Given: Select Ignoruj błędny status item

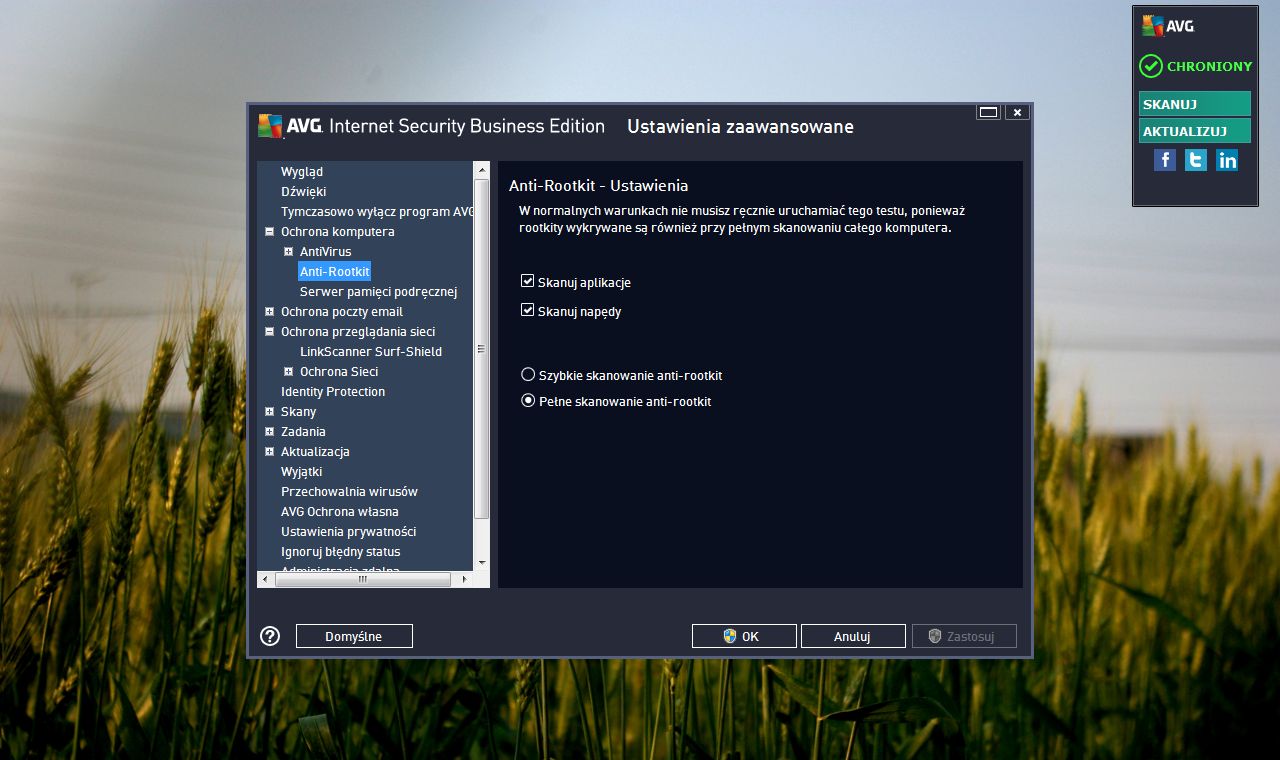Looking at the screenshot, I should [340, 551].
